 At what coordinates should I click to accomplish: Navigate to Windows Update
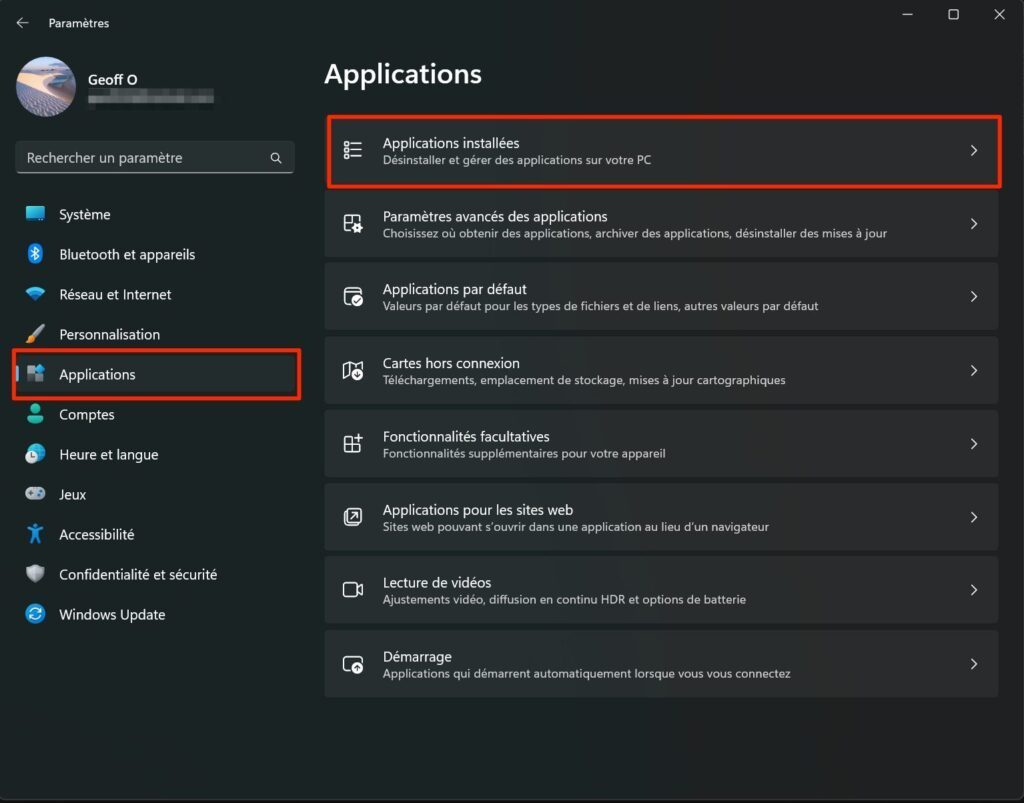(x=155, y=614)
